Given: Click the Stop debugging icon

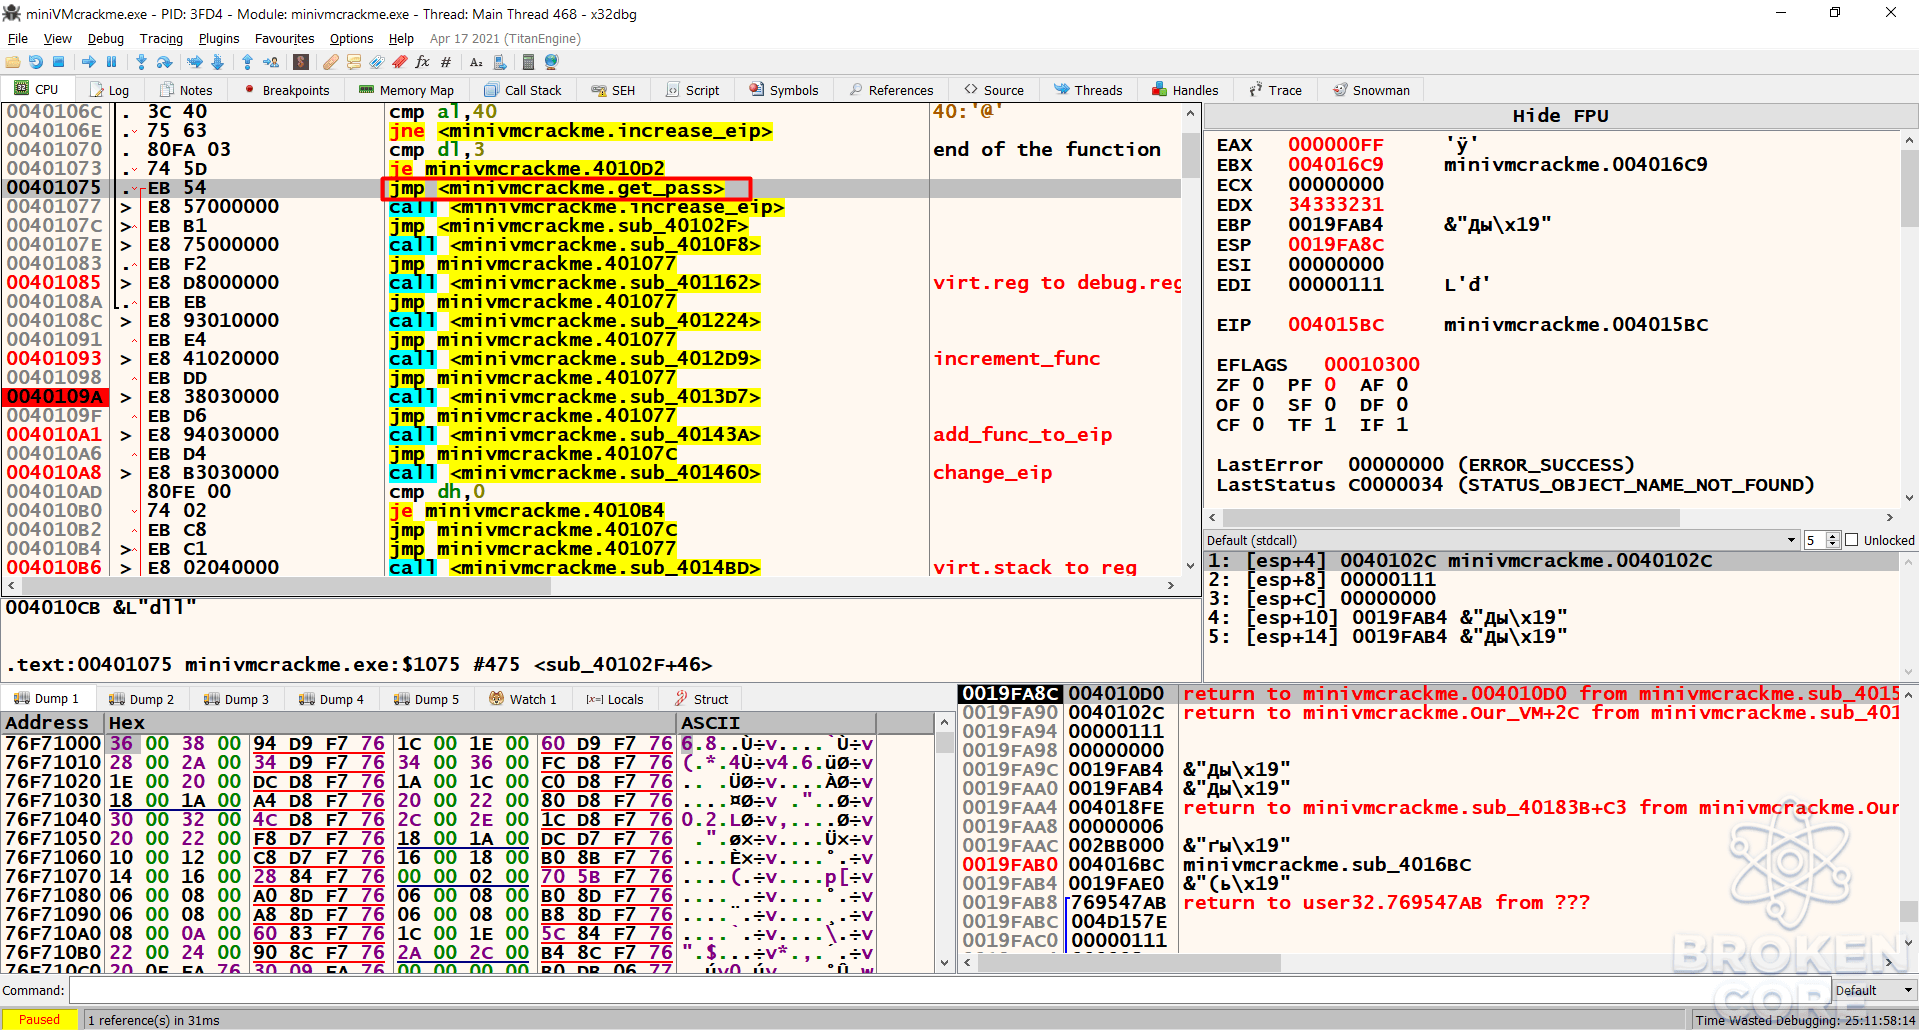Looking at the screenshot, I should click(59, 62).
